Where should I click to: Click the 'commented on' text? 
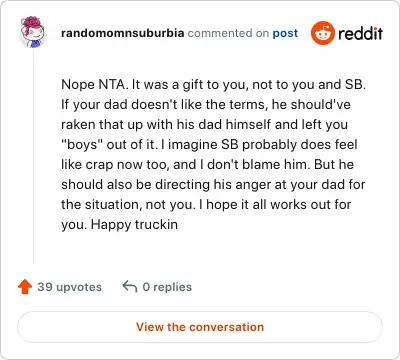pos(228,33)
